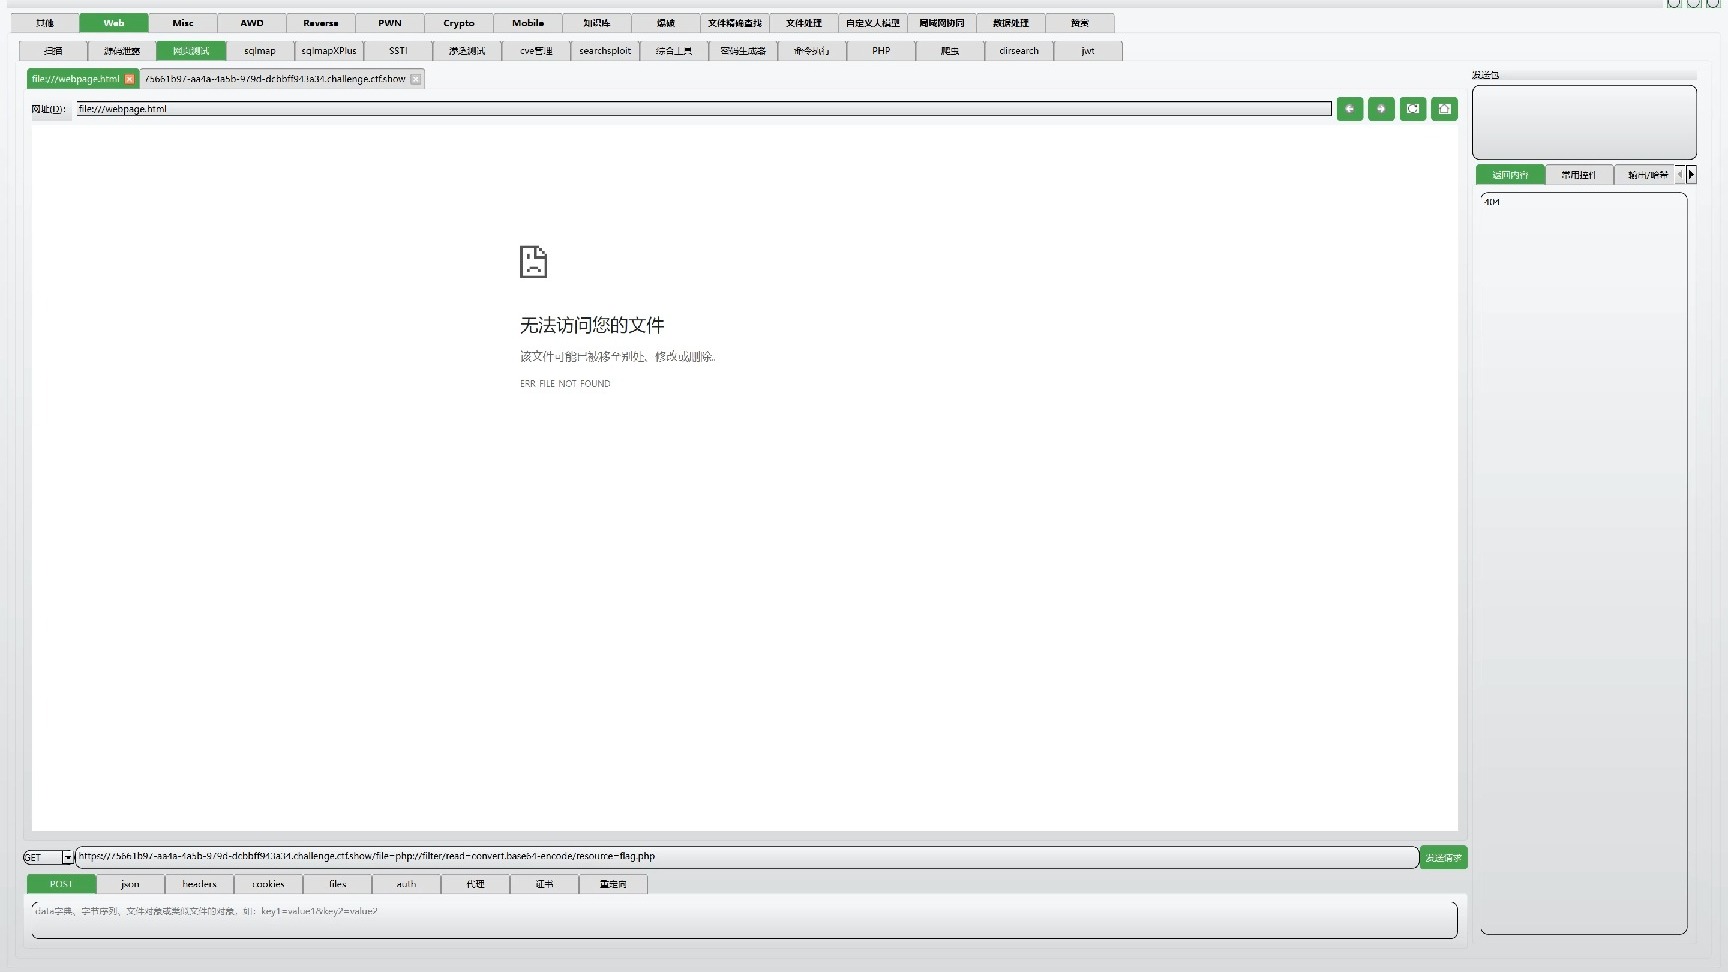Reload the page with the refresh icon
Screen dimensions: 1728x972
click(1413, 109)
